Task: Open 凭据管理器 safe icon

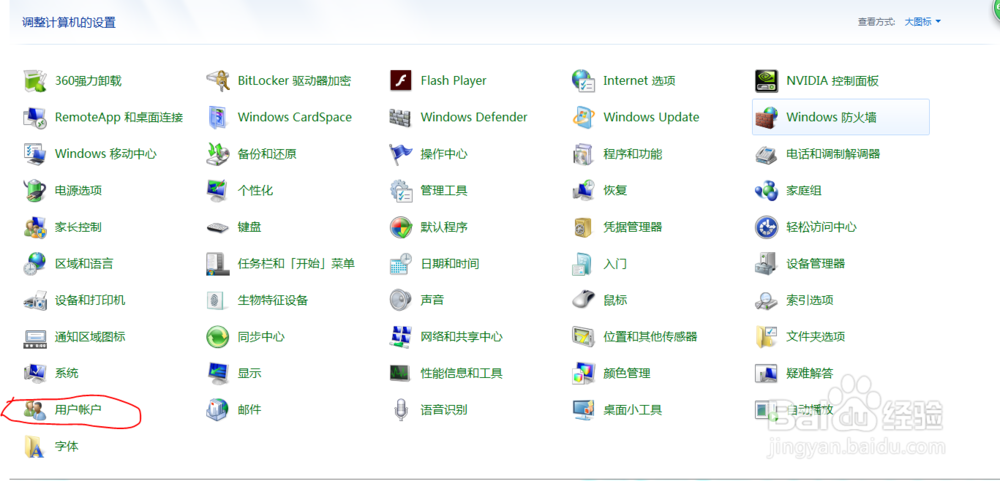Action: click(583, 227)
